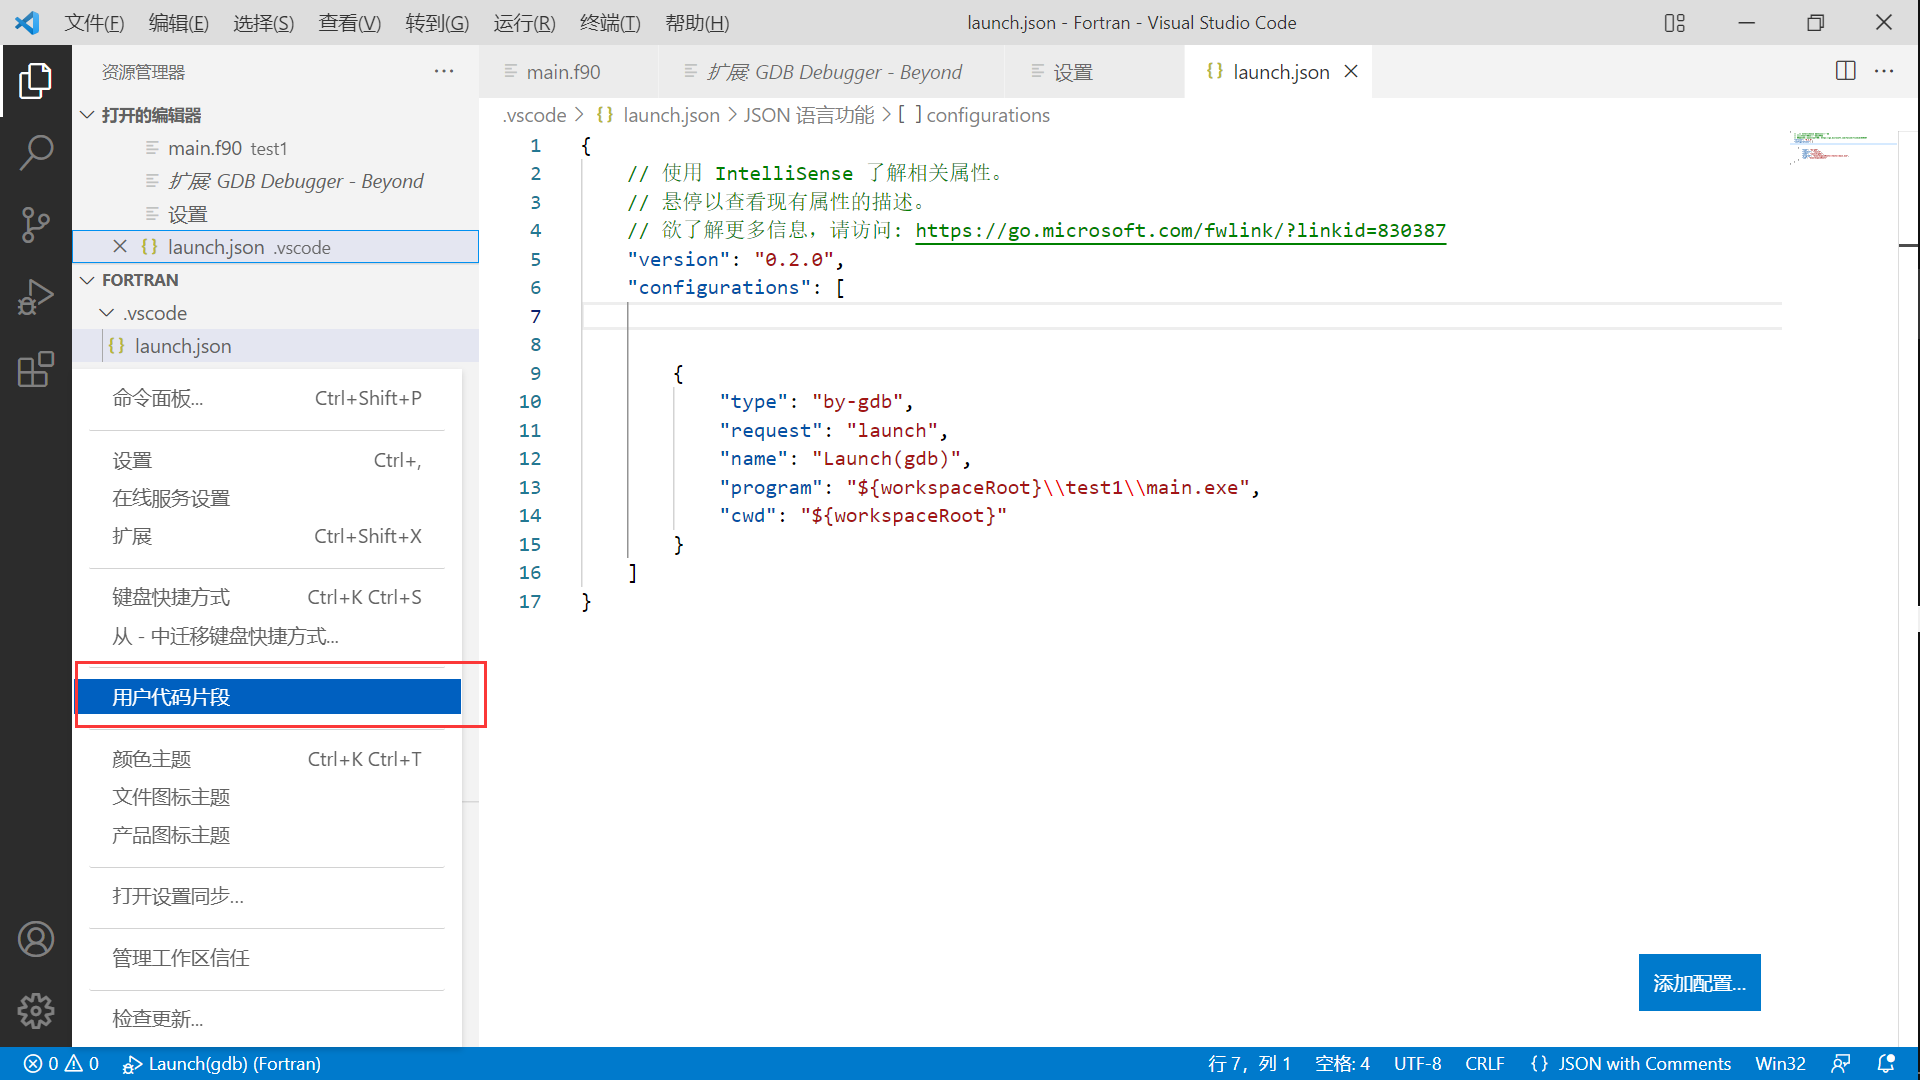Click the Manage gear icon

[36, 1011]
